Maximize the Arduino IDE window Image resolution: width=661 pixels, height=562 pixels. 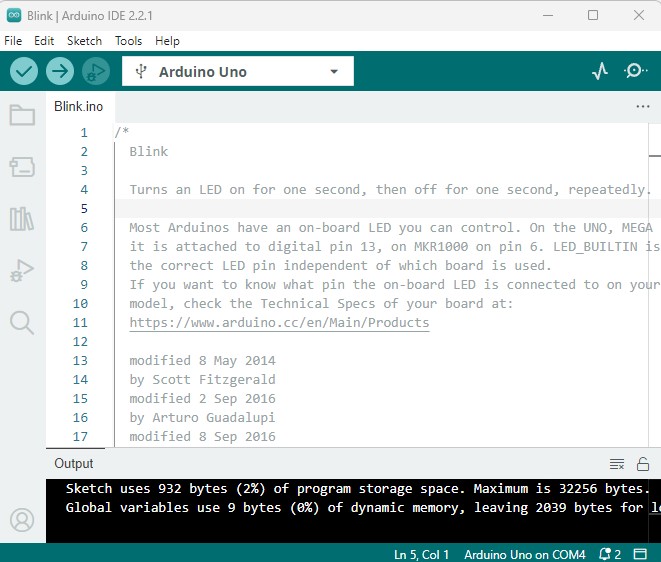click(593, 16)
